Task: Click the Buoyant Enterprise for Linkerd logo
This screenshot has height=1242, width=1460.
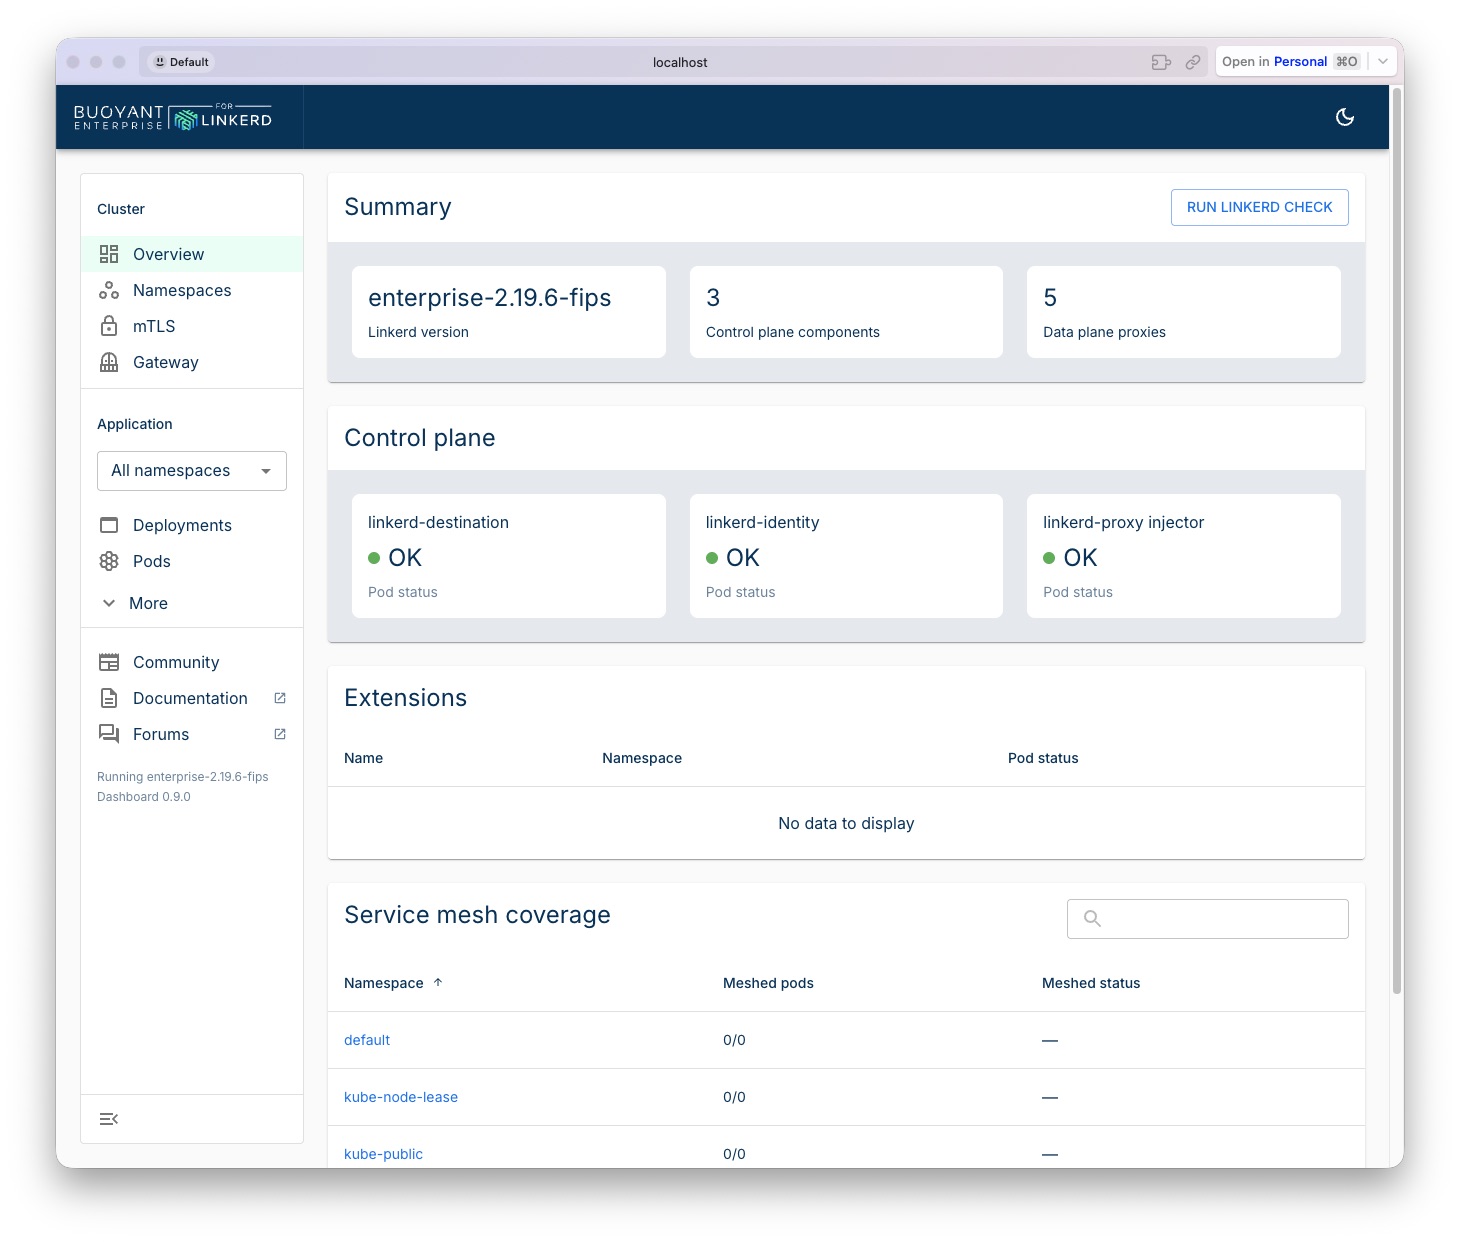Action: click(x=172, y=117)
